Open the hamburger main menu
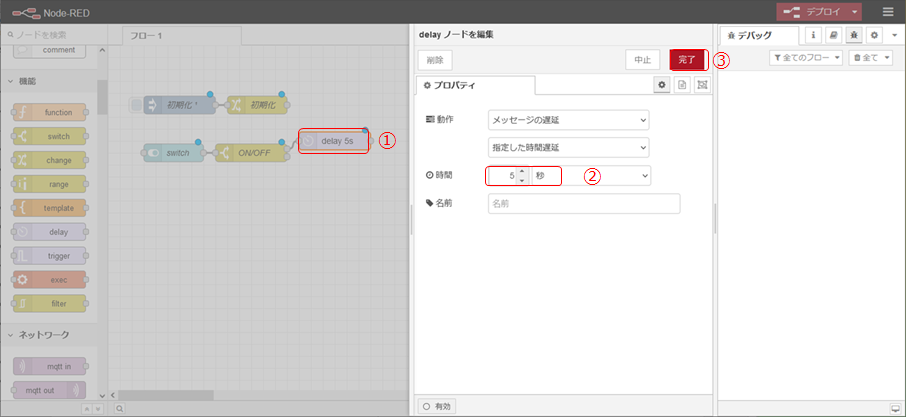 click(x=888, y=11)
